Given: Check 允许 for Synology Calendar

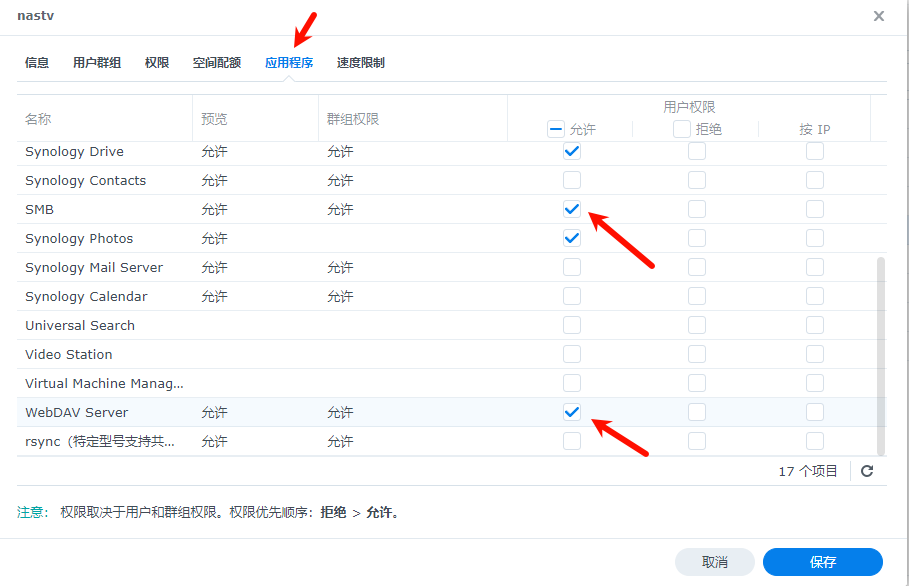Looking at the screenshot, I should [x=572, y=296].
